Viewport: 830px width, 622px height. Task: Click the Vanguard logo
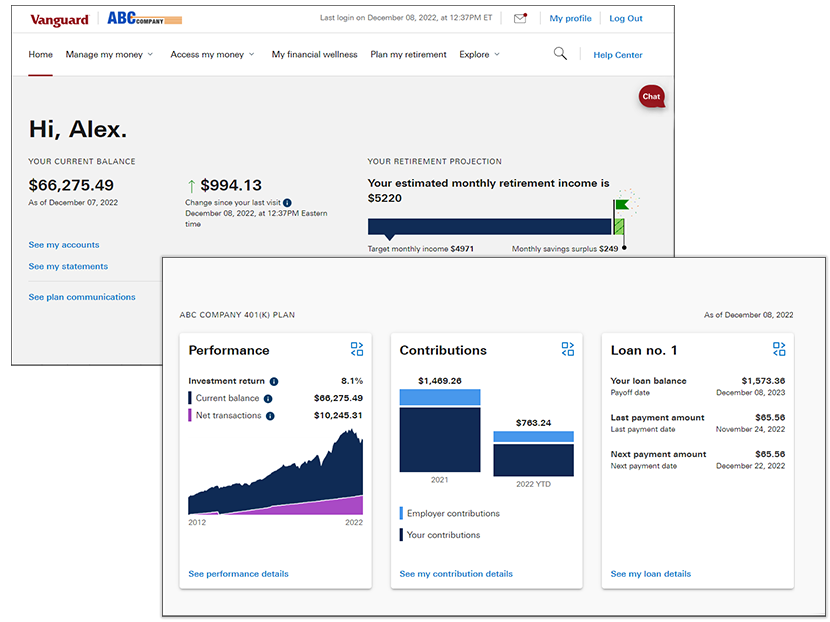click(59, 18)
